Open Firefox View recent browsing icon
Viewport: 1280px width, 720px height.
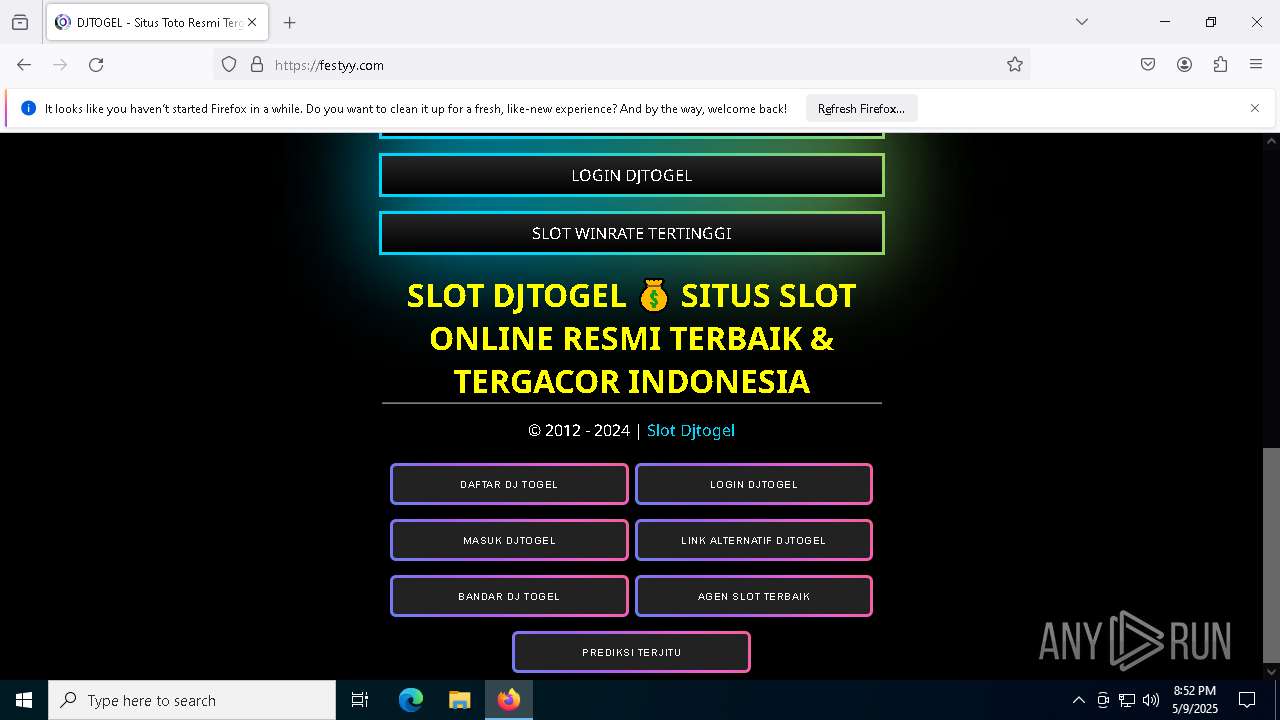coord(20,22)
